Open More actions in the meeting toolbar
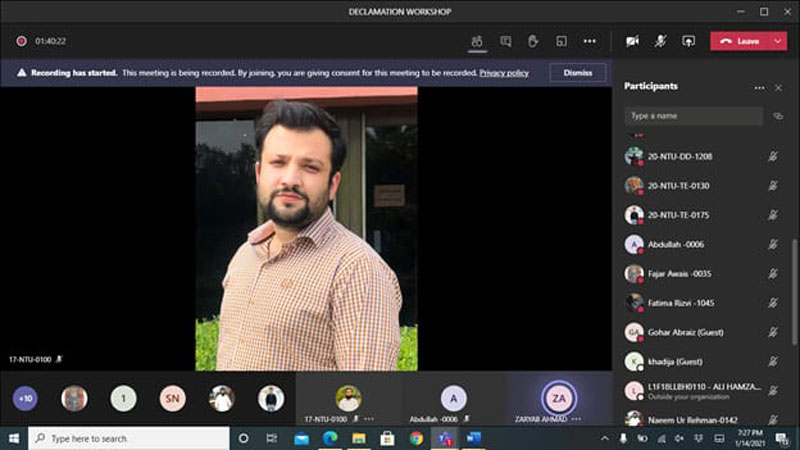Image resolution: width=800 pixels, height=450 pixels. pos(590,41)
